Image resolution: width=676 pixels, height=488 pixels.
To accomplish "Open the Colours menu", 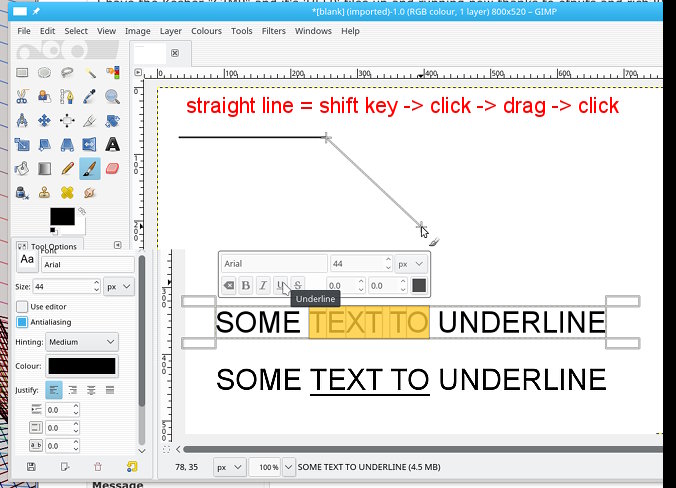I will 206,31.
